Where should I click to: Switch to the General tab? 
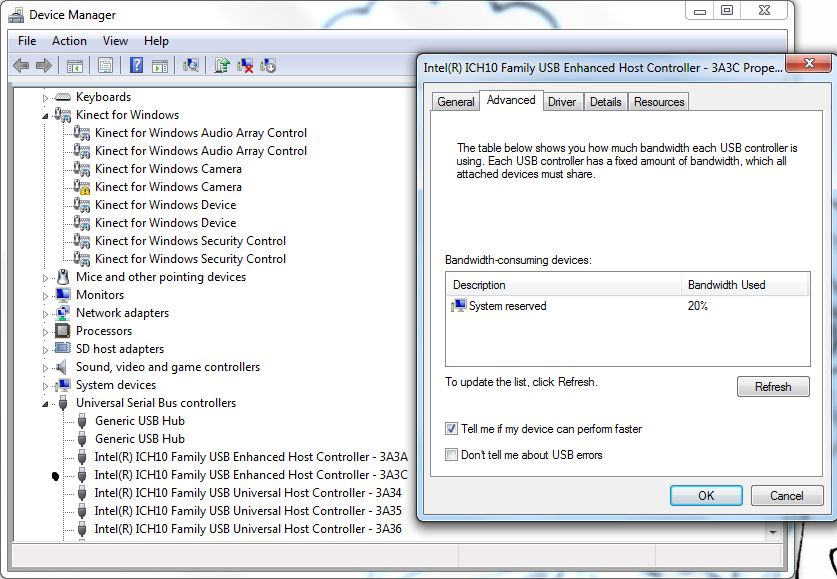tap(455, 101)
